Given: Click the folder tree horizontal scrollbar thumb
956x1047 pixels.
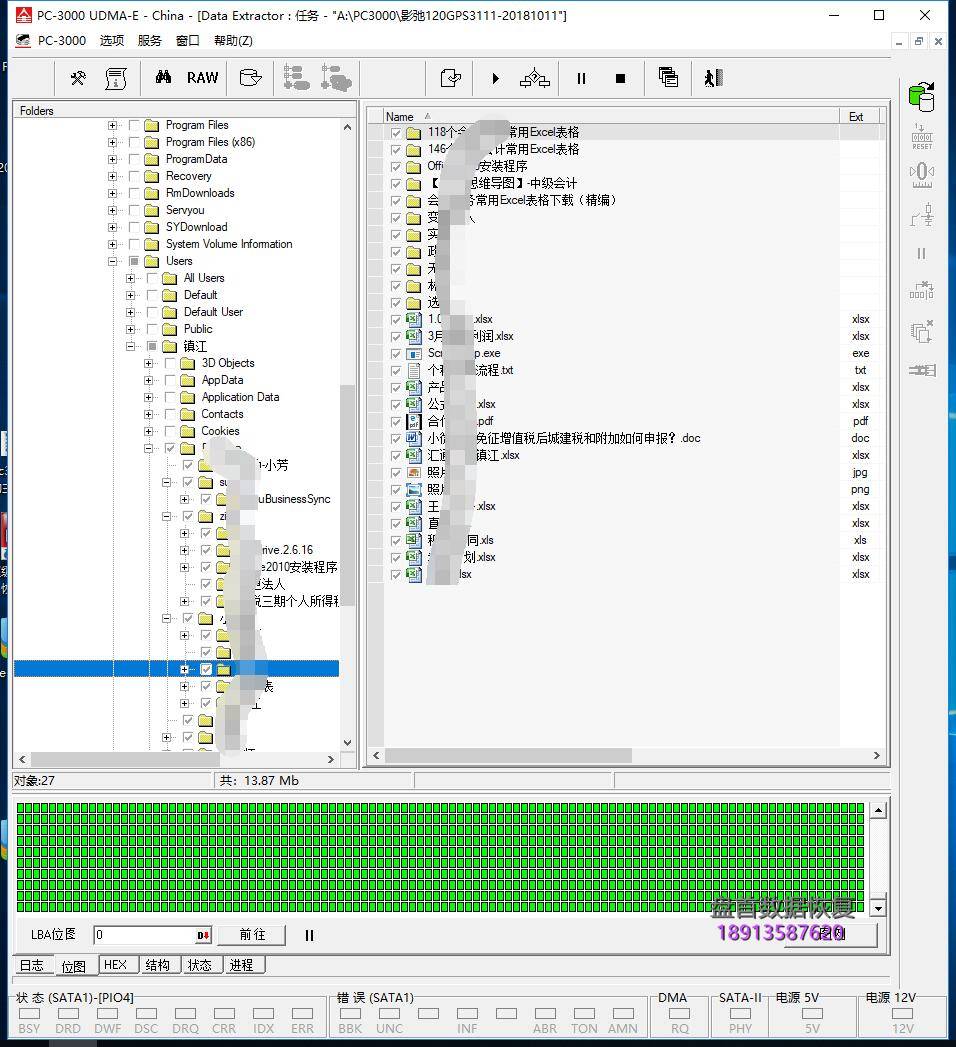Looking at the screenshot, I should [126, 759].
